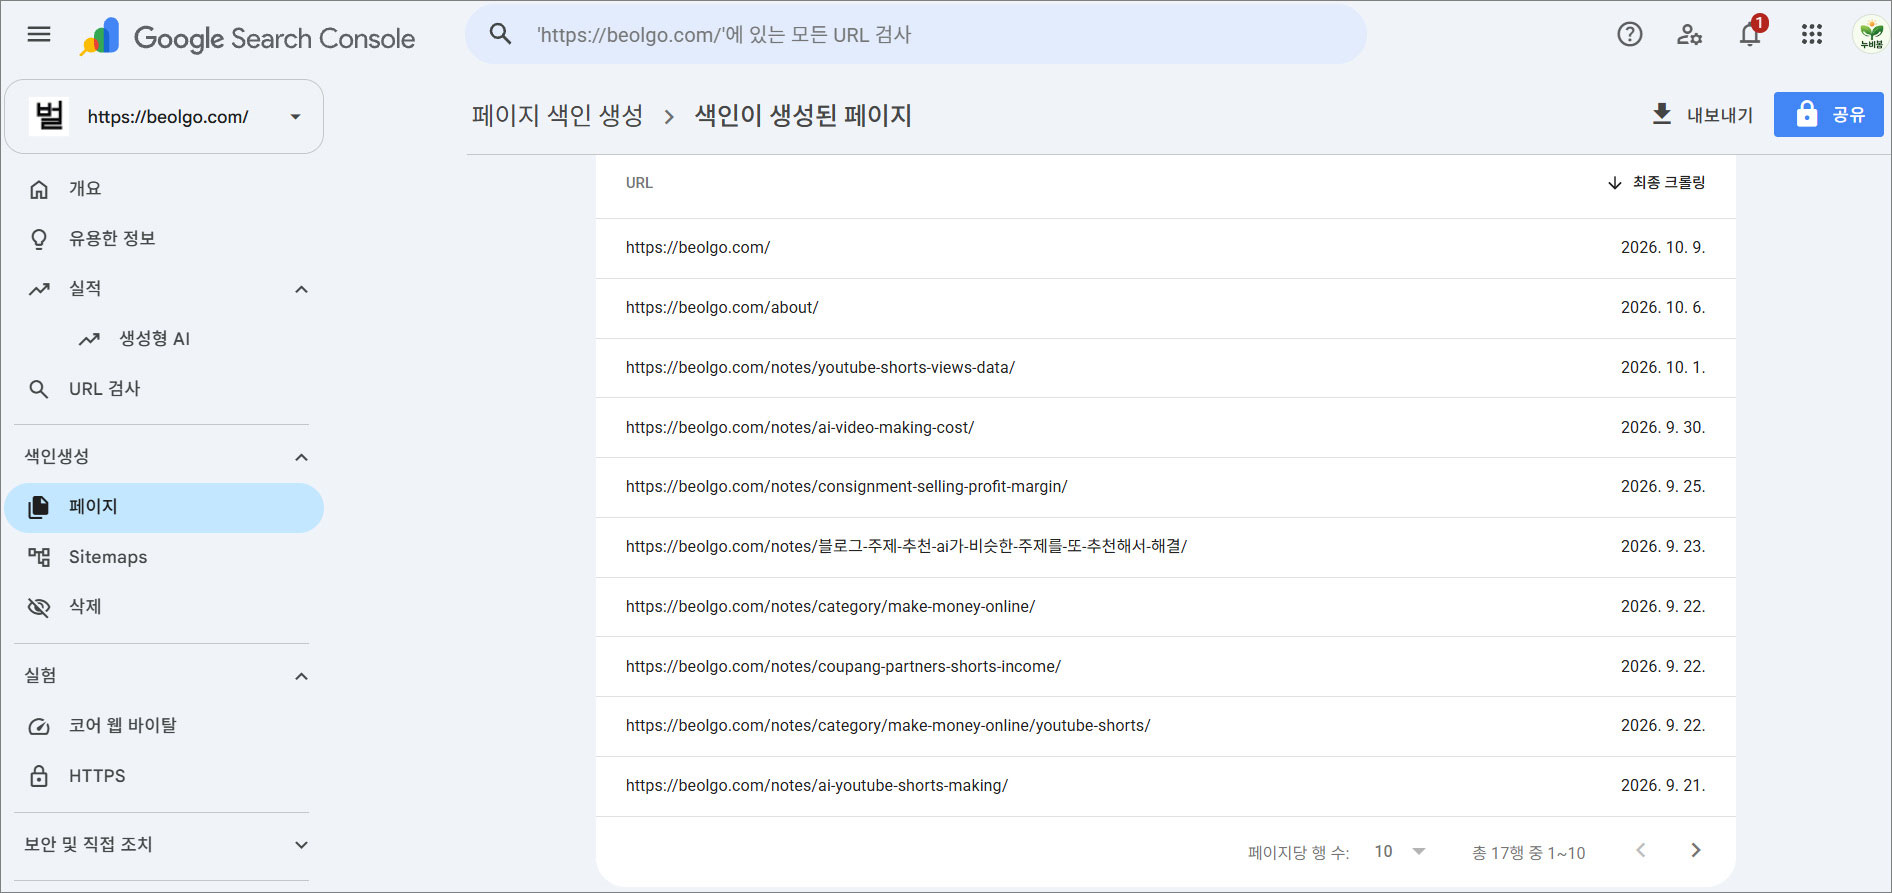The image size is (1892, 893).
Task: Open the Sitemaps page
Action: click(164, 557)
